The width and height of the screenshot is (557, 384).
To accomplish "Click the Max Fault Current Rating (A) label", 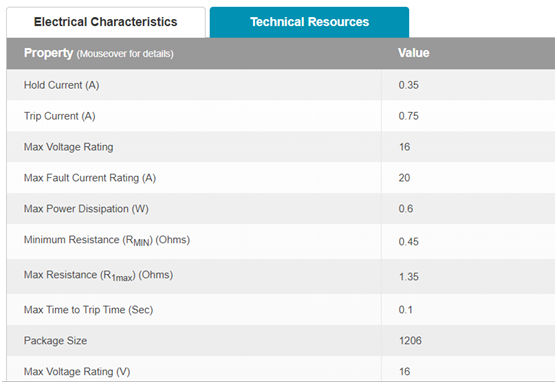I will 90,178.
